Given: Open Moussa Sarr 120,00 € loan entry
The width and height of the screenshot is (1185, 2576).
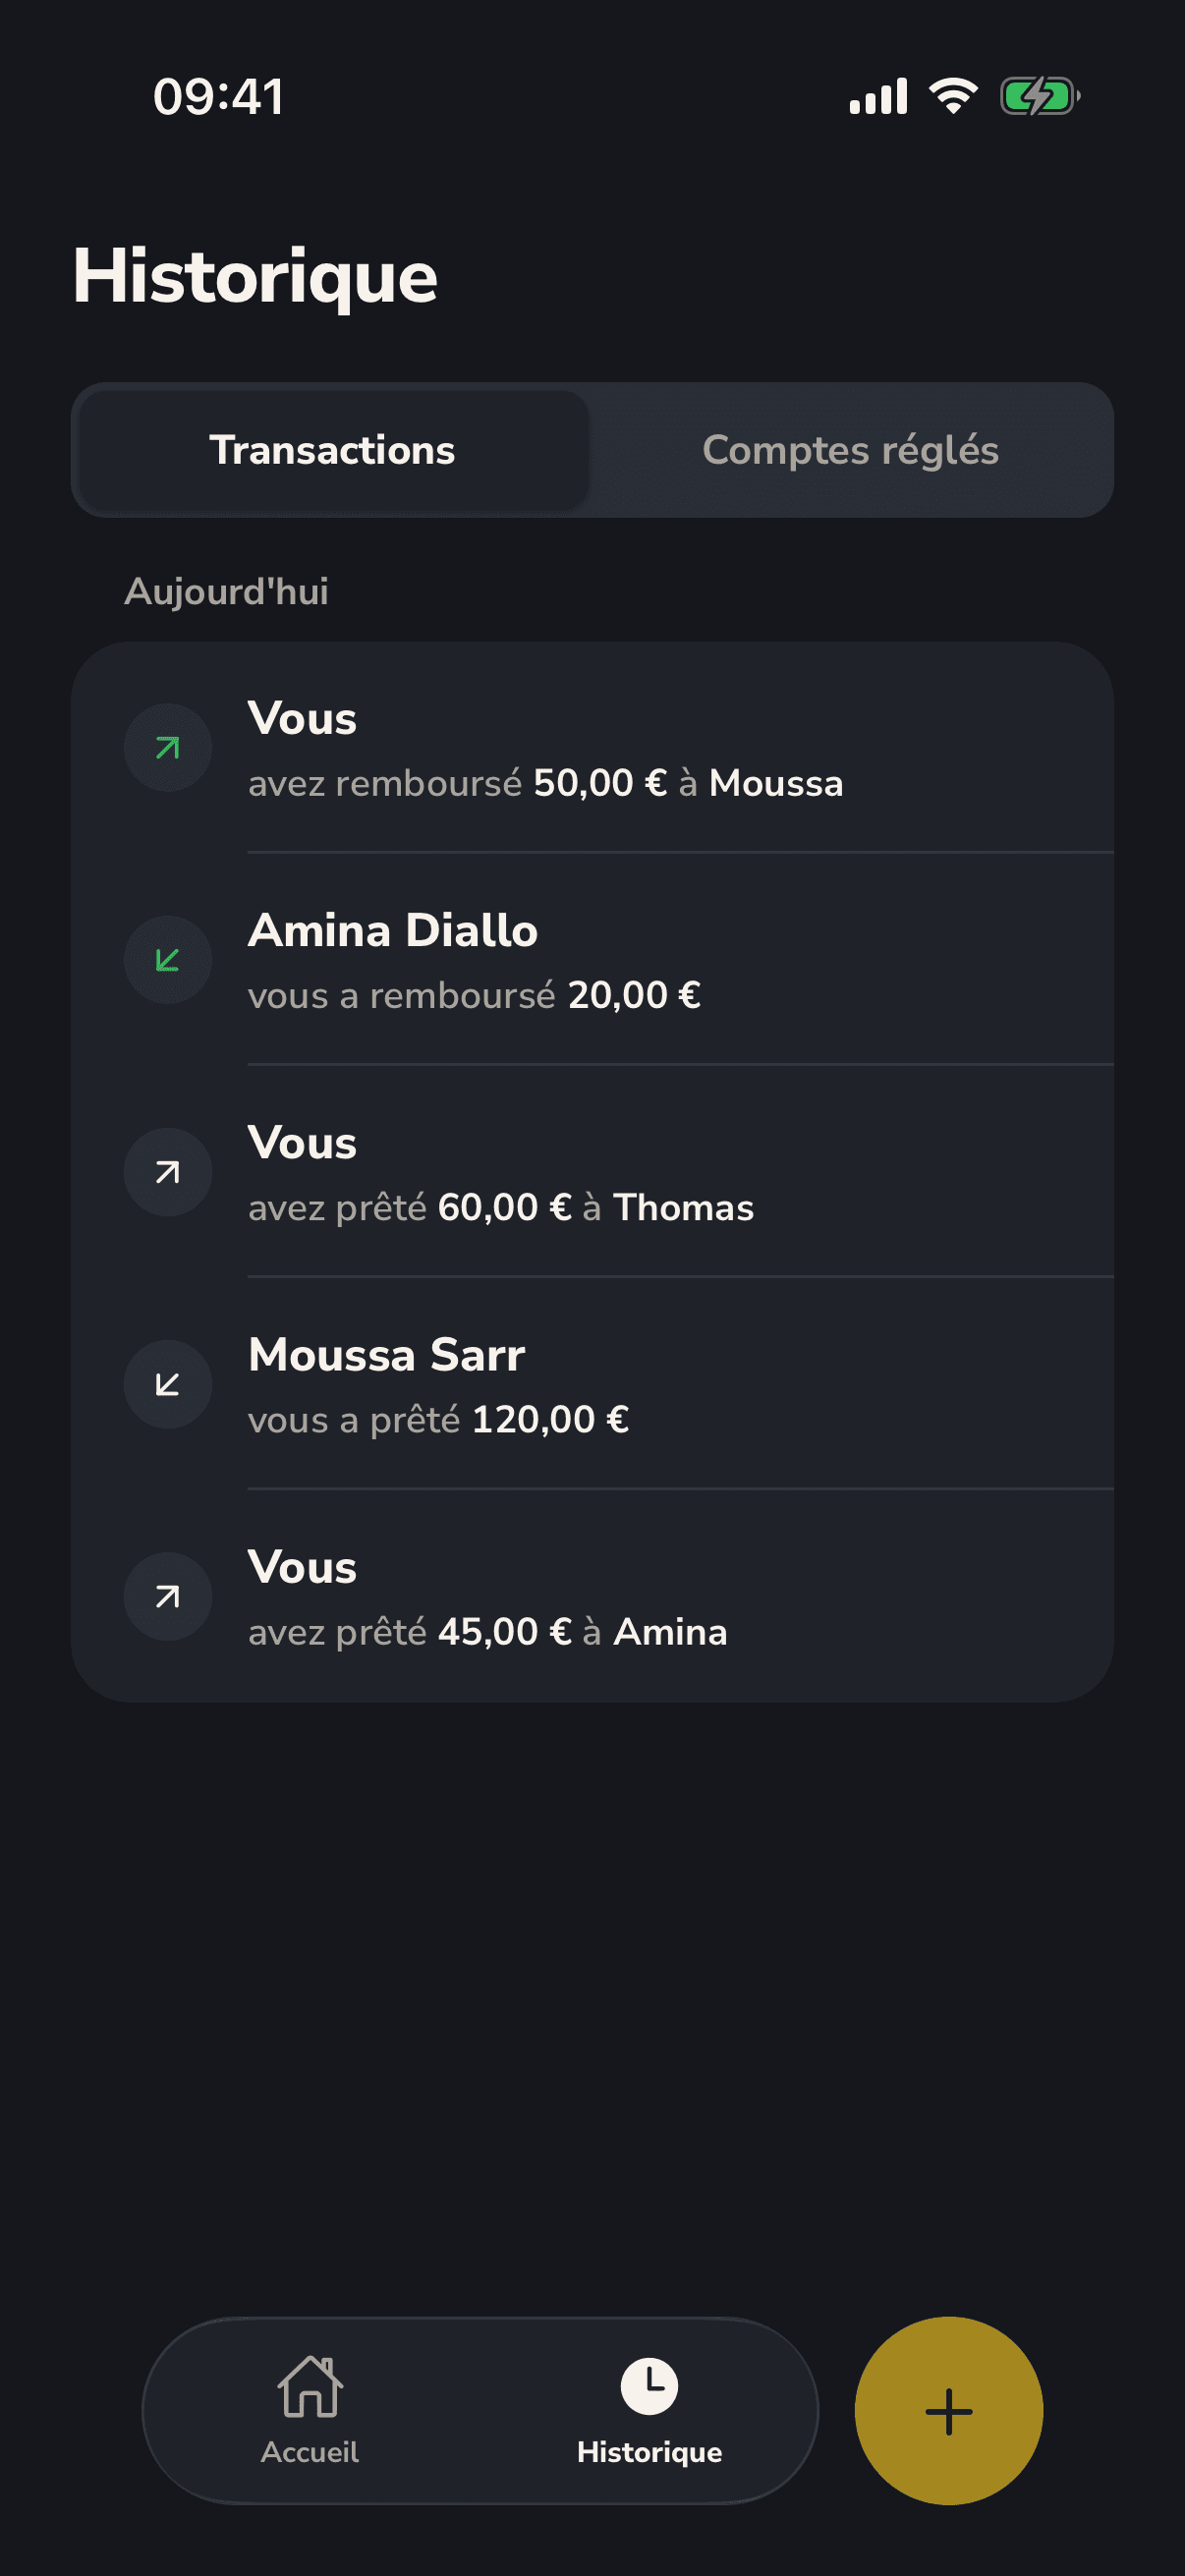Looking at the screenshot, I should pos(592,1383).
